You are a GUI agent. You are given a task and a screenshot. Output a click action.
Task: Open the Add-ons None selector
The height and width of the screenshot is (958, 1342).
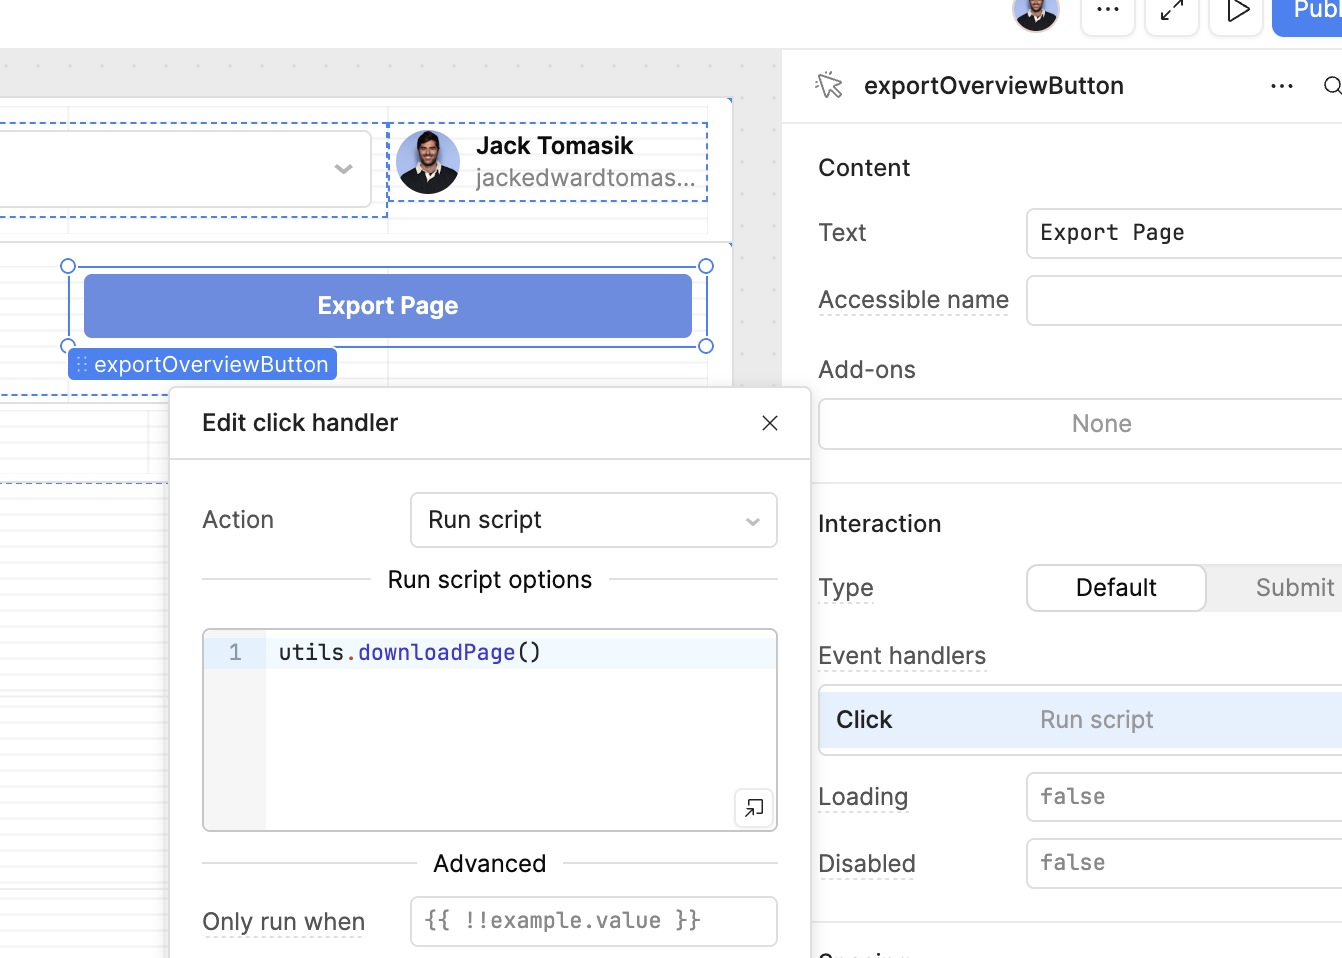pyautogui.click(x=1100, y=424)
